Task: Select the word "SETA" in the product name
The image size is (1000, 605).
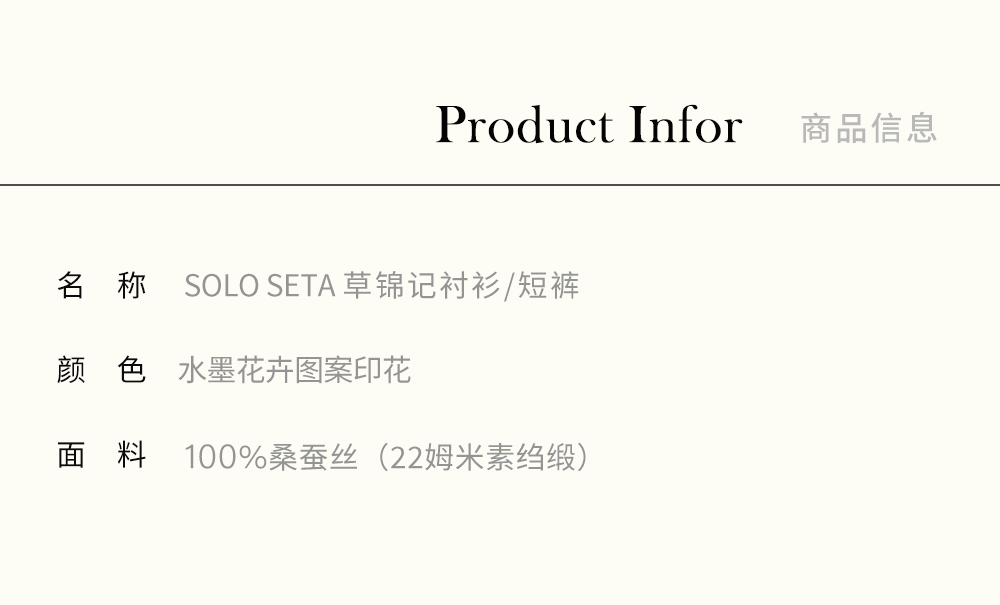Action: 301,287
